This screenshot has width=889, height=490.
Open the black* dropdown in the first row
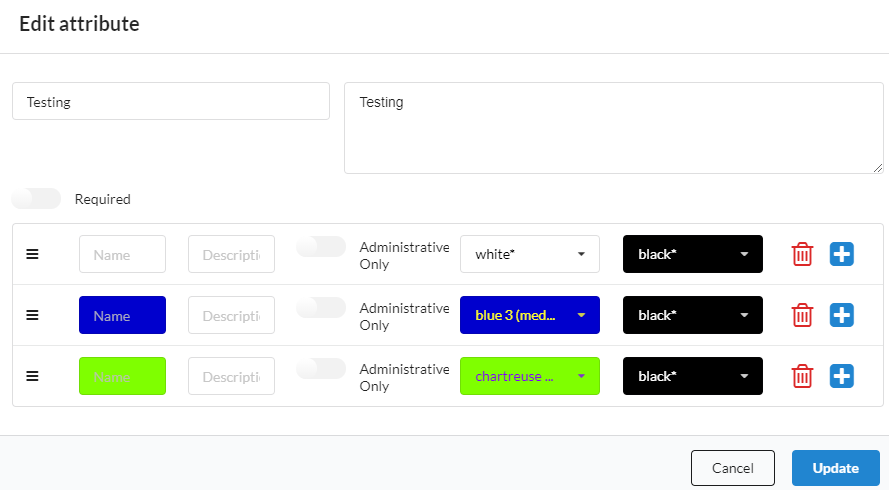coord(692,254)
